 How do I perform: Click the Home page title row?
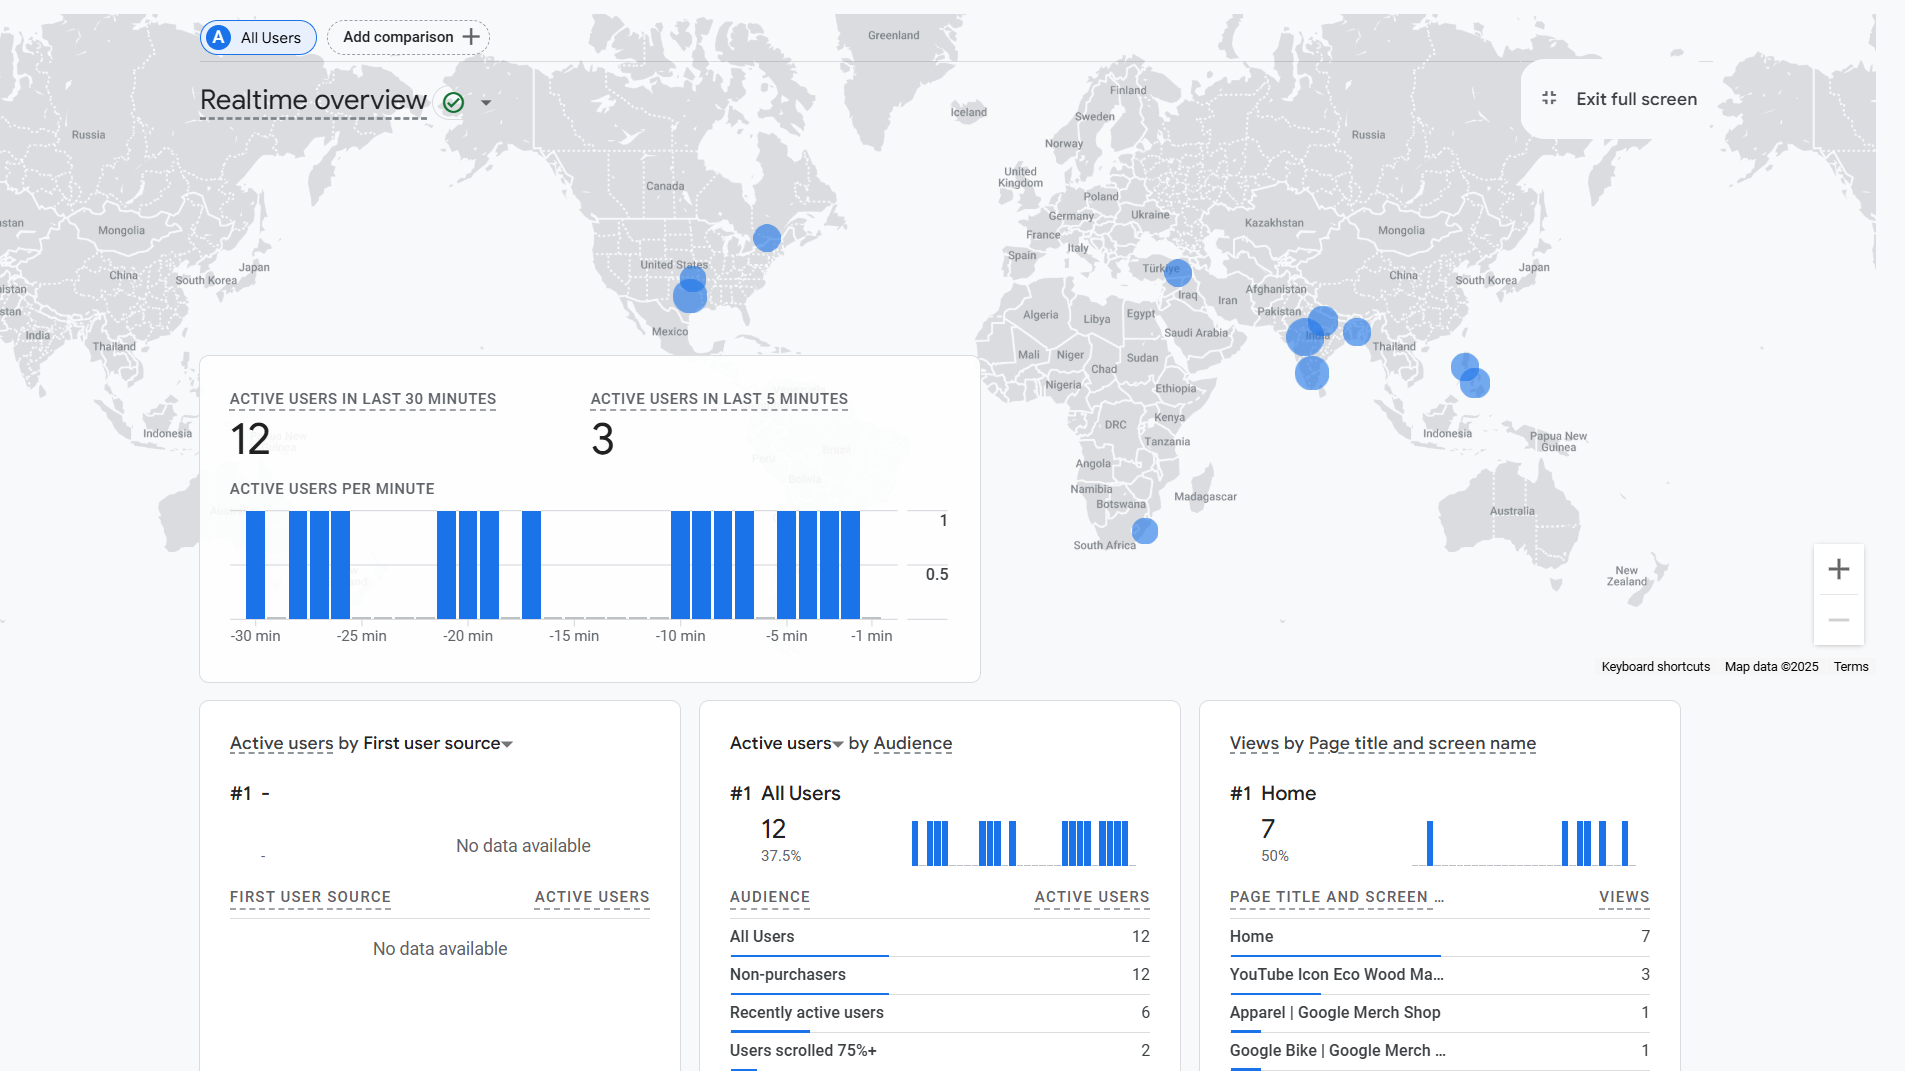click(1251, 936)
